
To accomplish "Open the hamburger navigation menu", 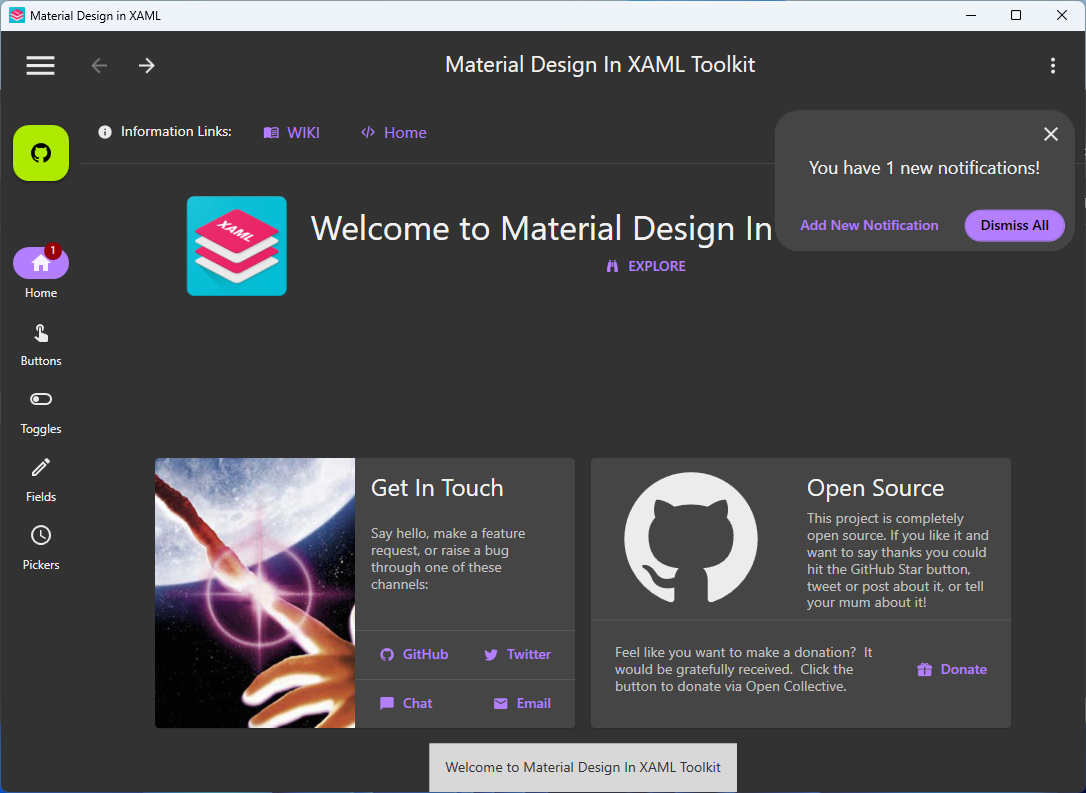I will click(40, 65).
